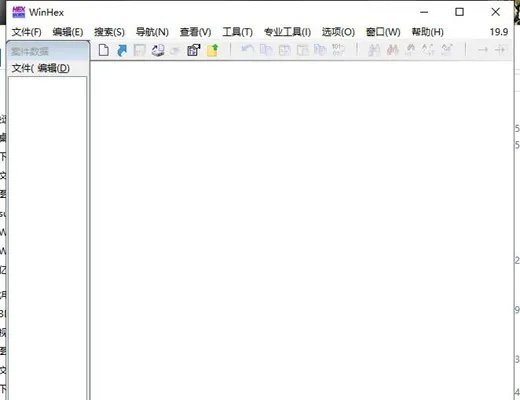Click the grey binoculars Find Text icon
Screen dimensions: 520x400
[x=374, y=50]
